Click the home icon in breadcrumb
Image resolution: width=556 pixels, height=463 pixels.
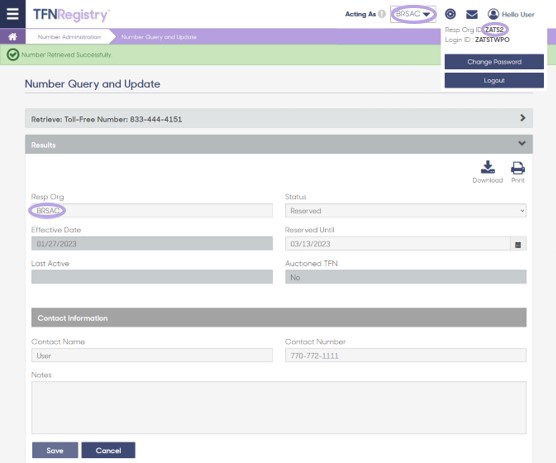(x=12, y=37)
